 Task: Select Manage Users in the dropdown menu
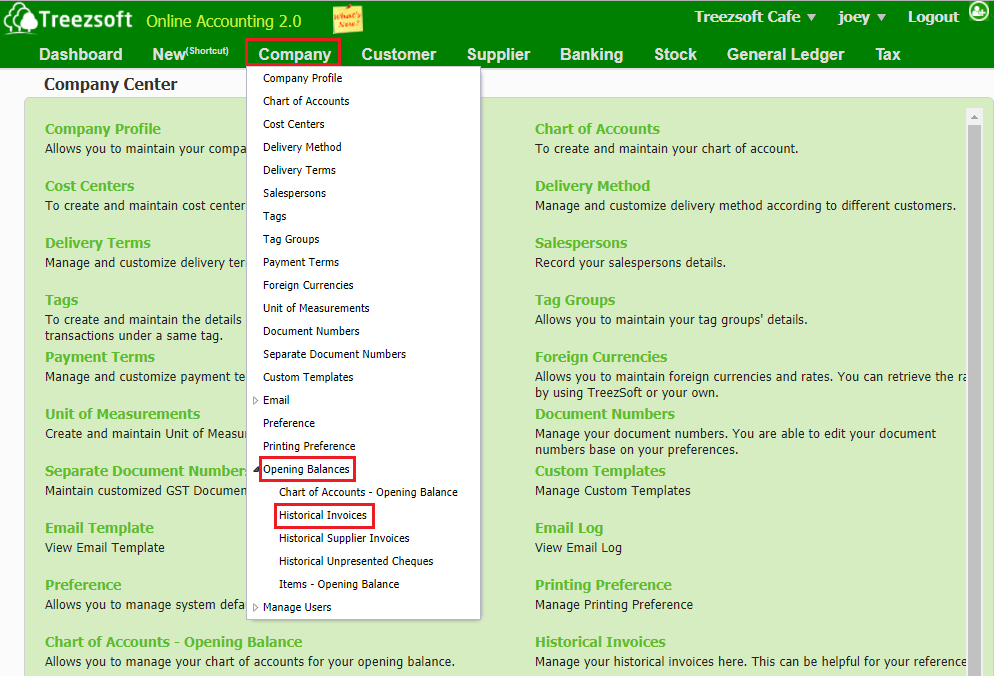click(x=297, y=608)
